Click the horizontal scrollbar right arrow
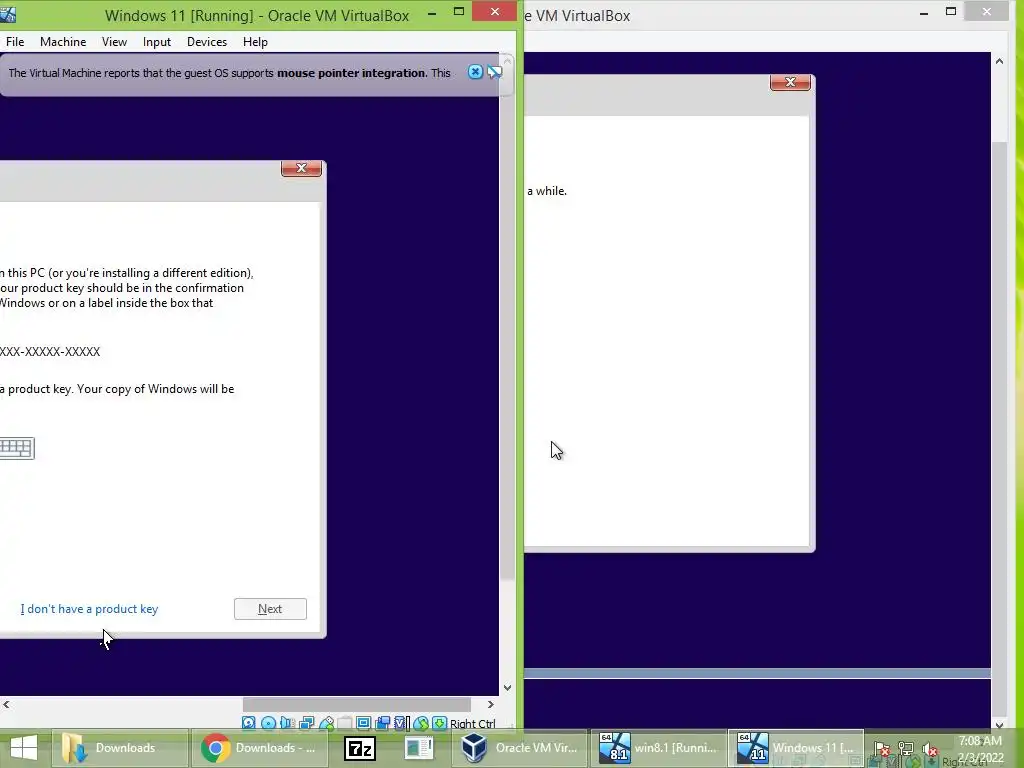This screenshot has height=768, width=1024. click(x=491, y=705)
